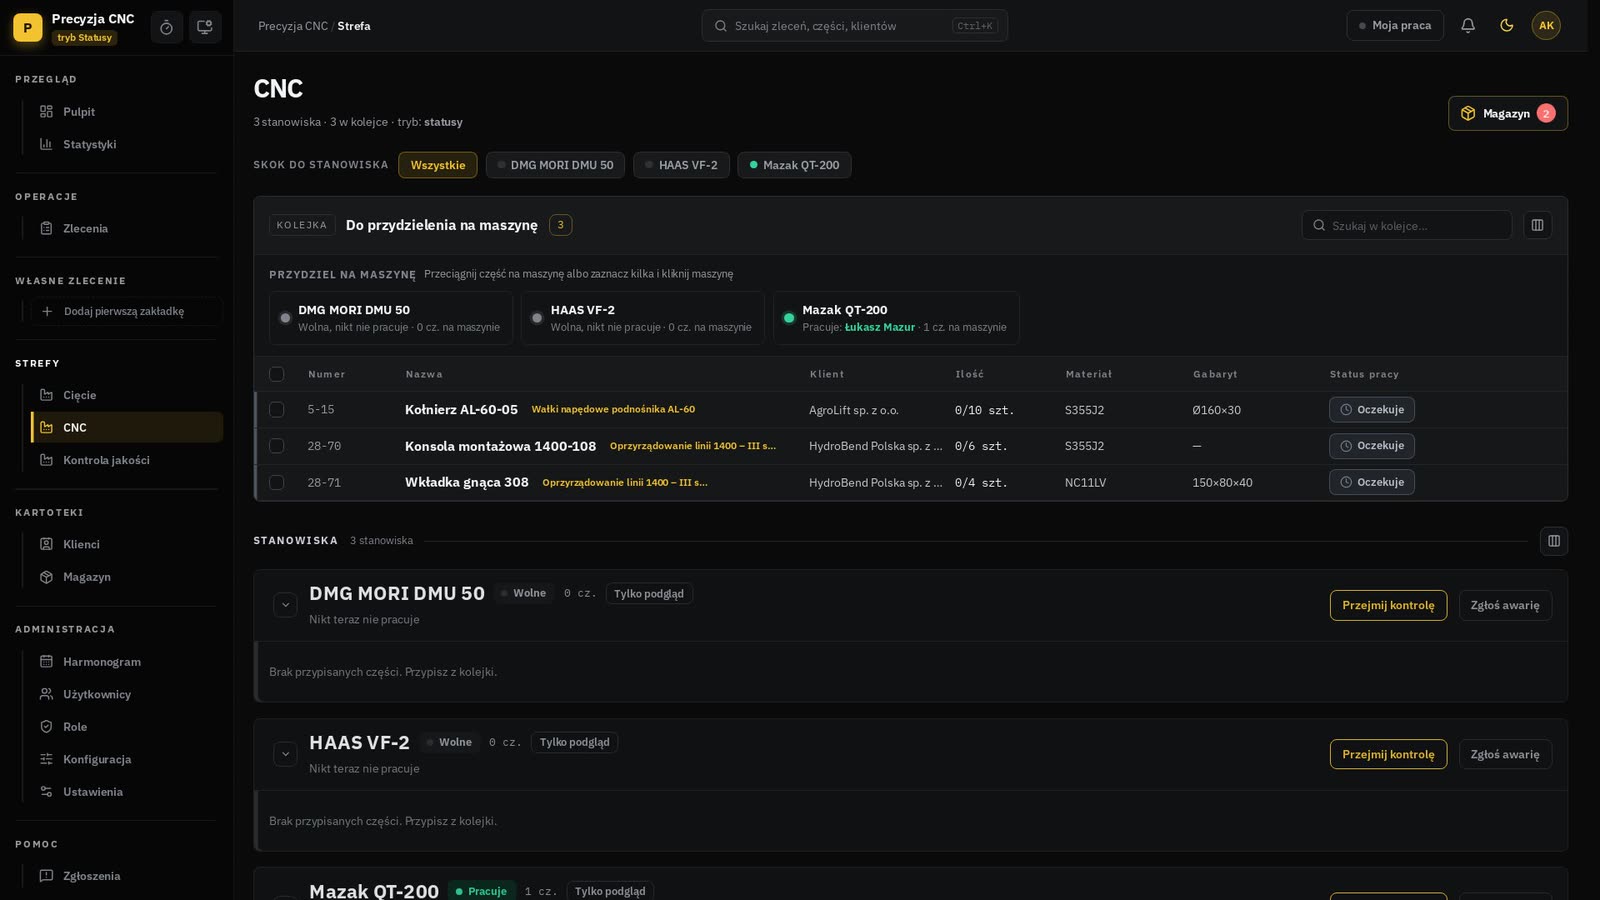
Task: Toggle queue columns layout icon
Action: click(x=1538, y=225)
